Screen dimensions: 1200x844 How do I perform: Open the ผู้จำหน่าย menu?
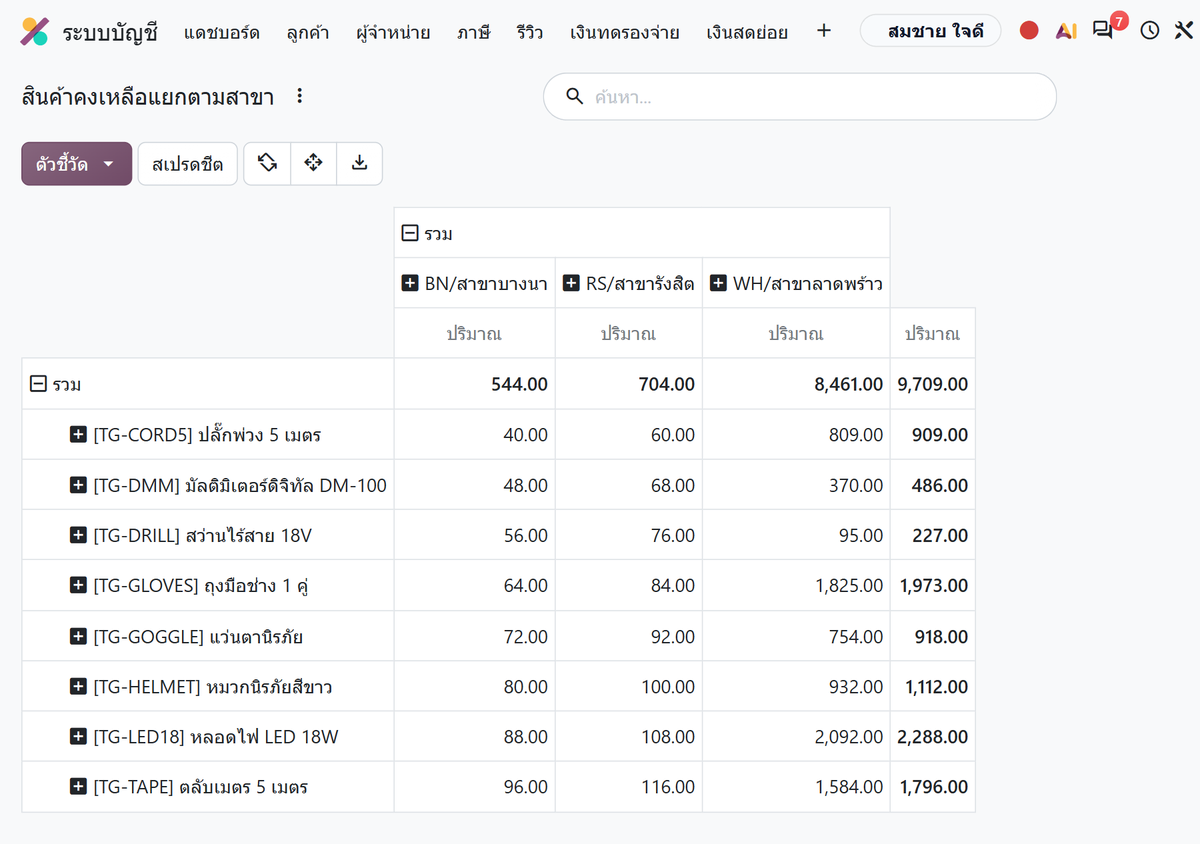393,32
